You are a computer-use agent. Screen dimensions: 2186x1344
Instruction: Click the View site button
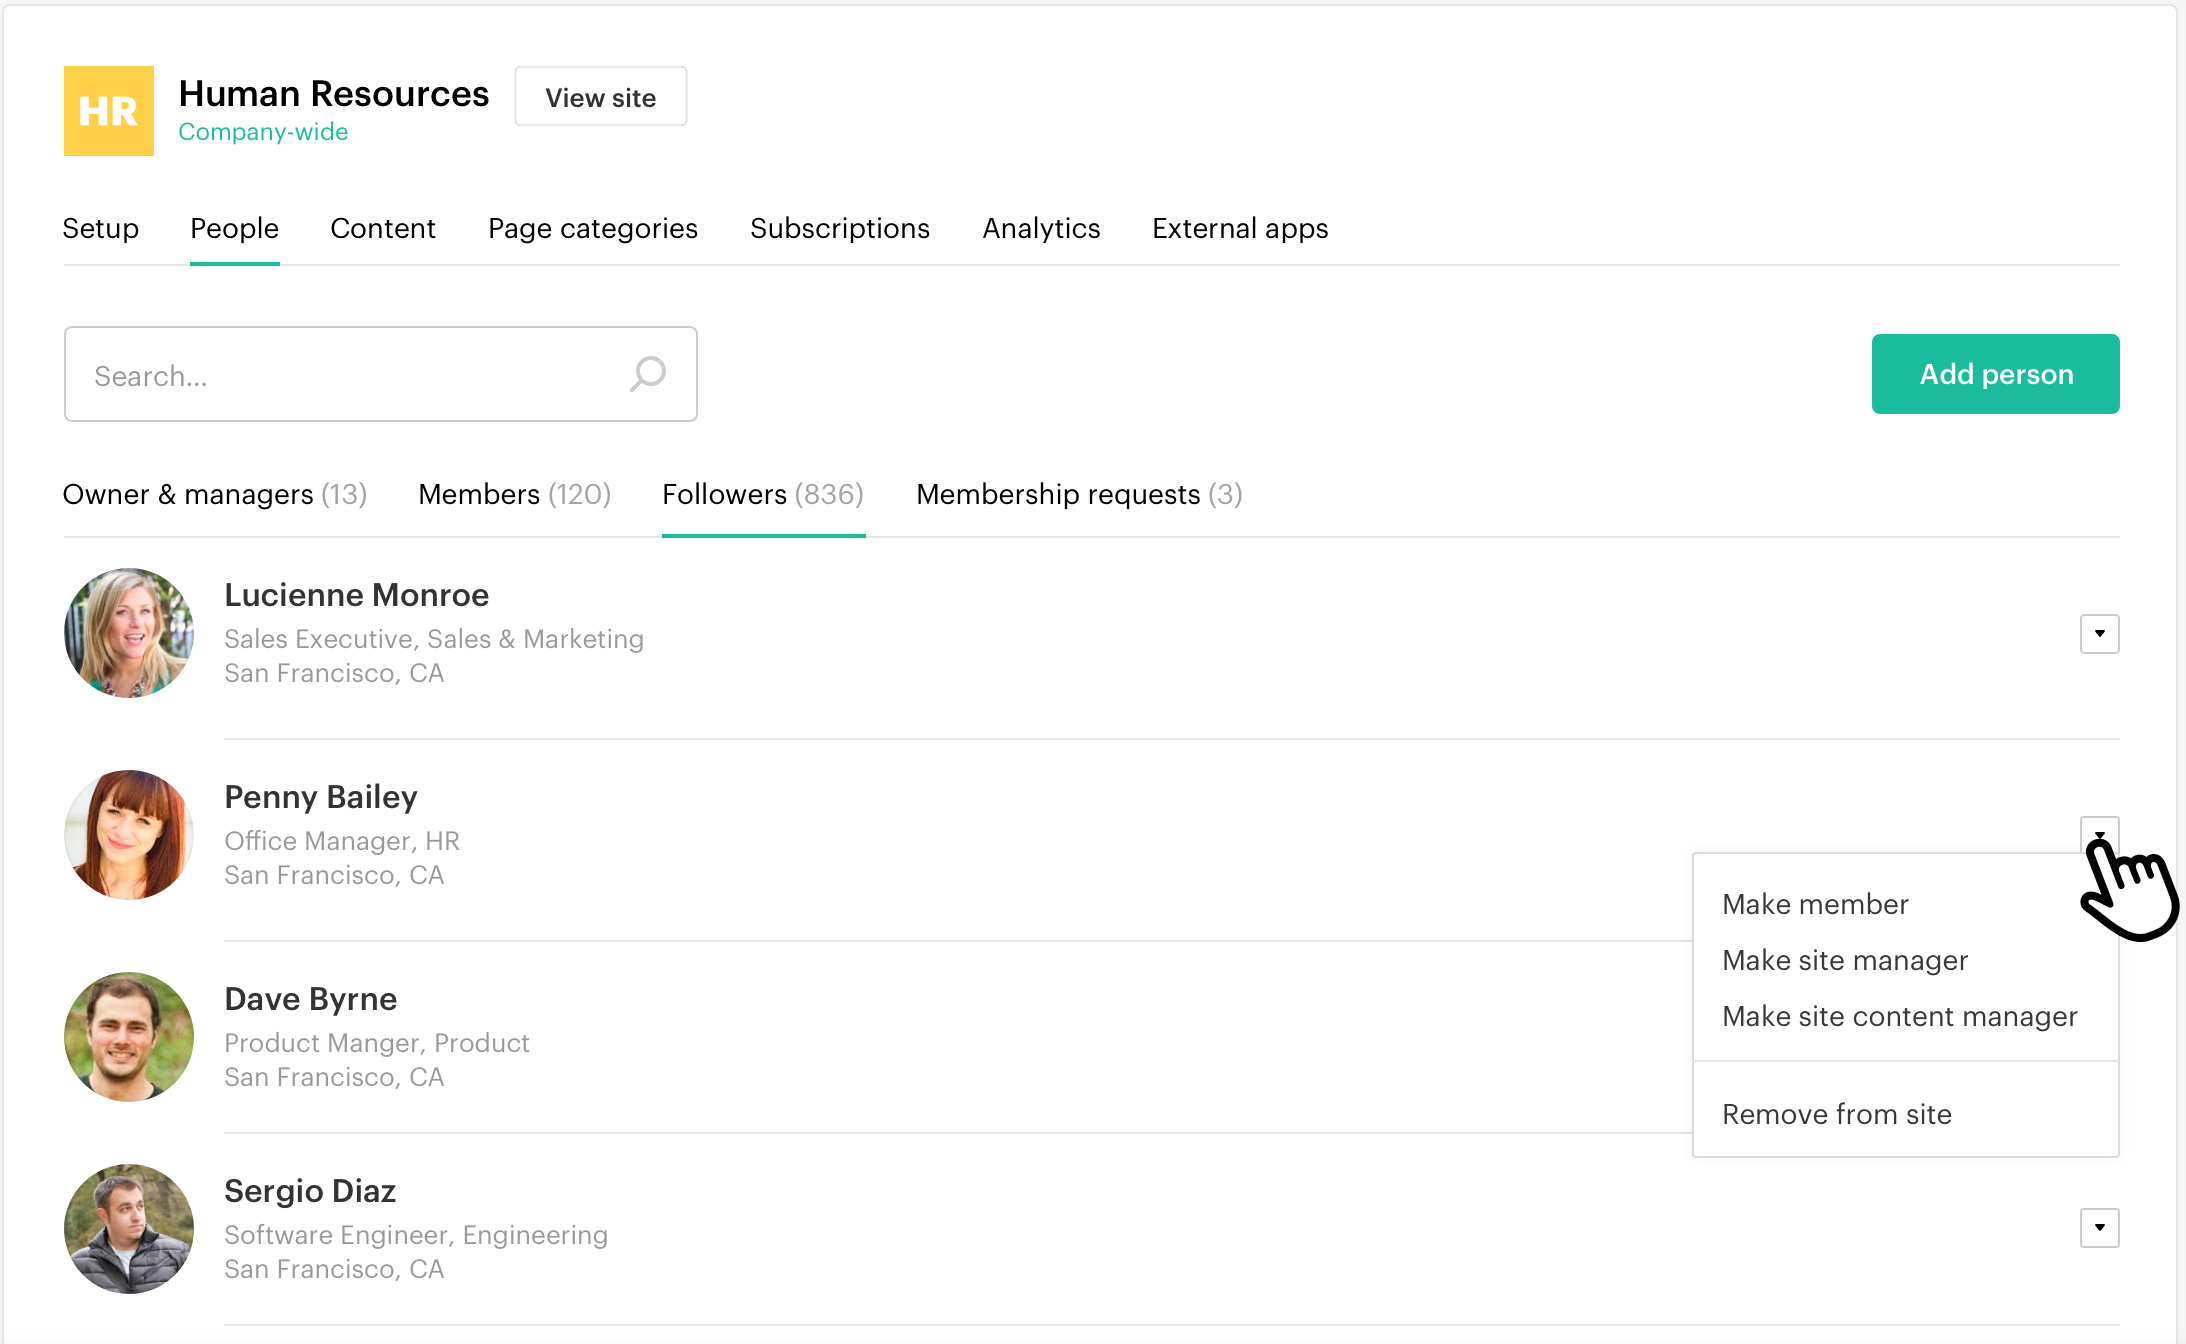click(600, 97)
